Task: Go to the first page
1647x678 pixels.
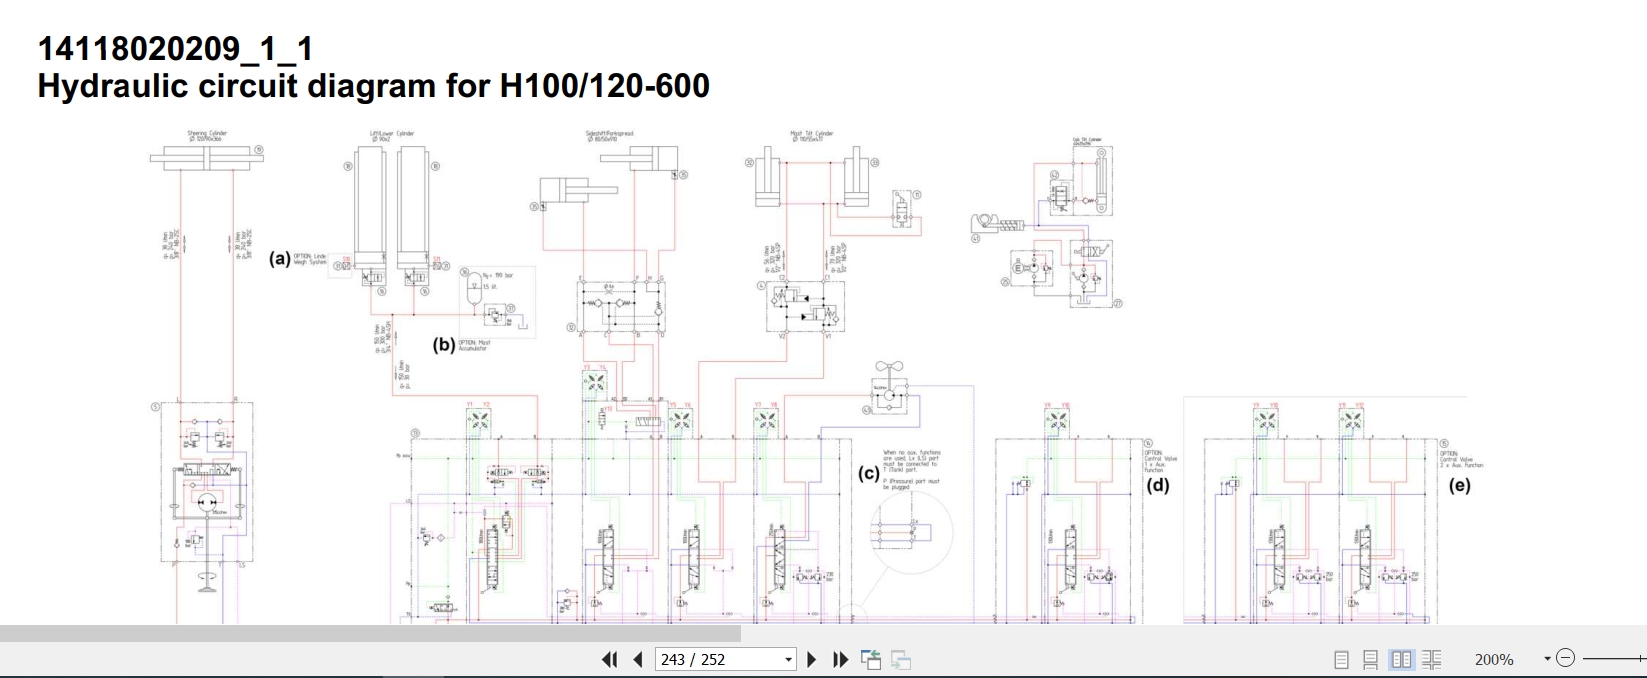Action: click(x=609, y=659)
